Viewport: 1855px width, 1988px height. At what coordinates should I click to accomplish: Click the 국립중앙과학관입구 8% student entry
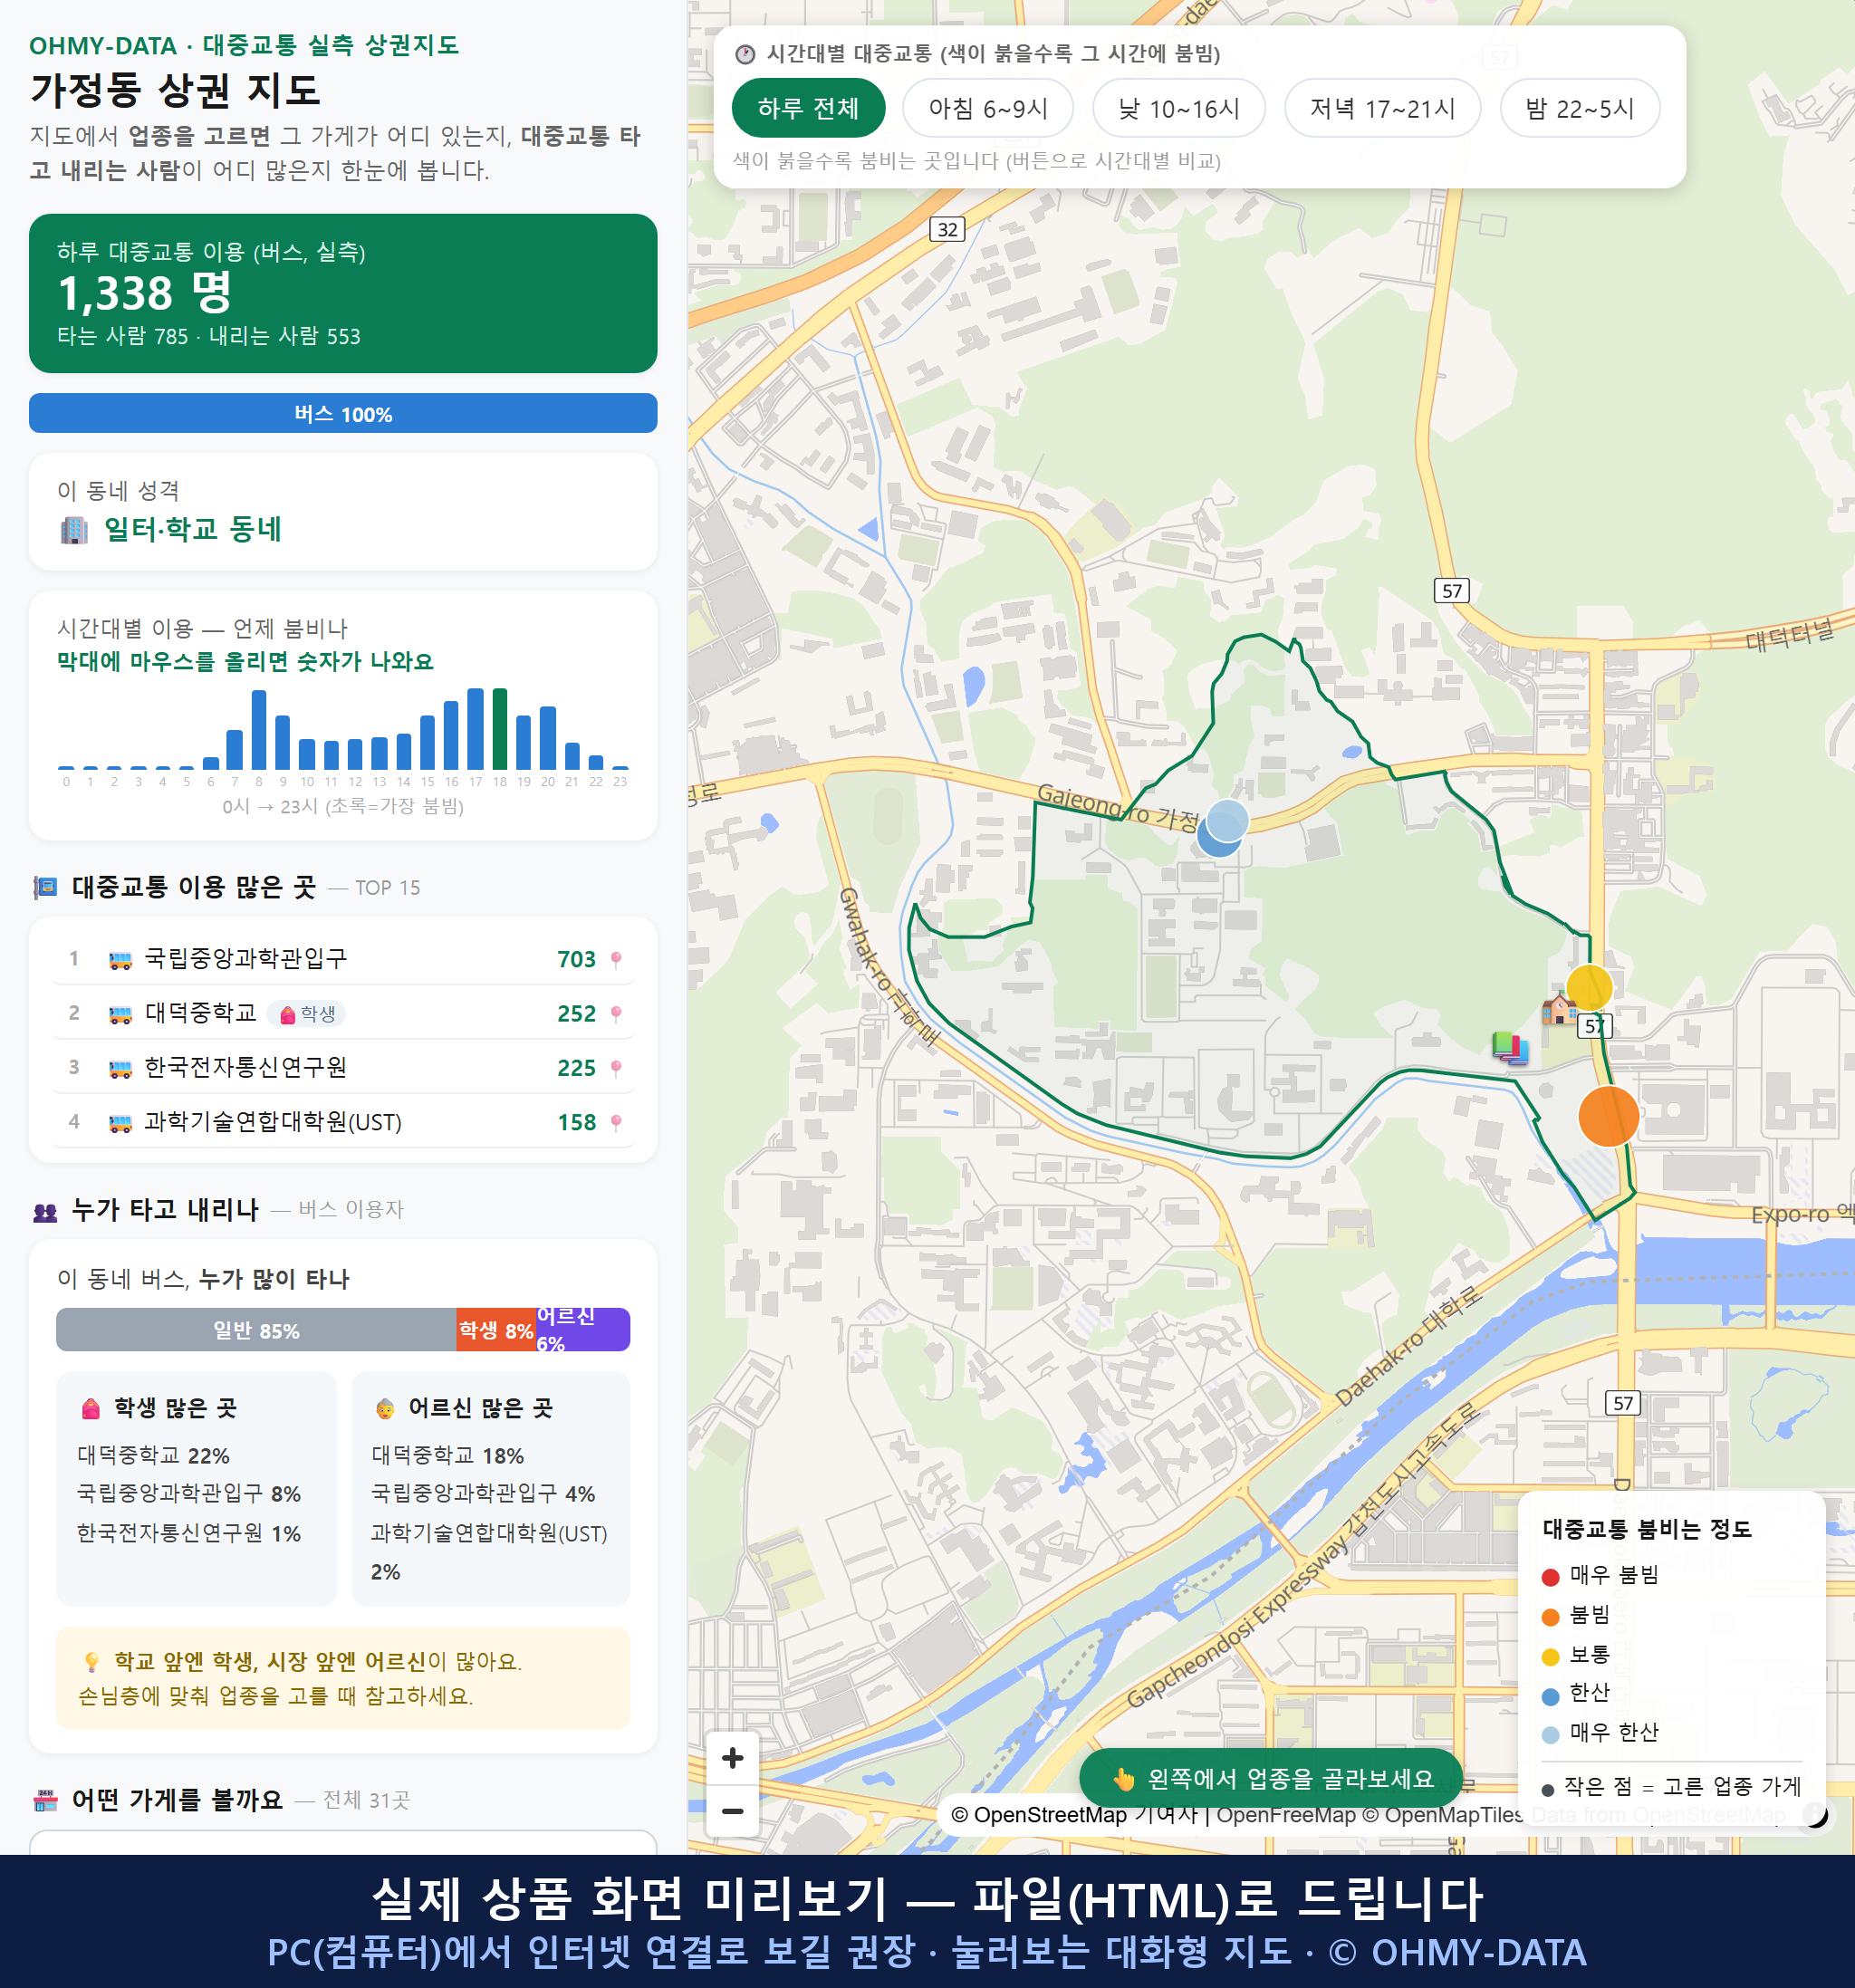[x=189, y=1494]
